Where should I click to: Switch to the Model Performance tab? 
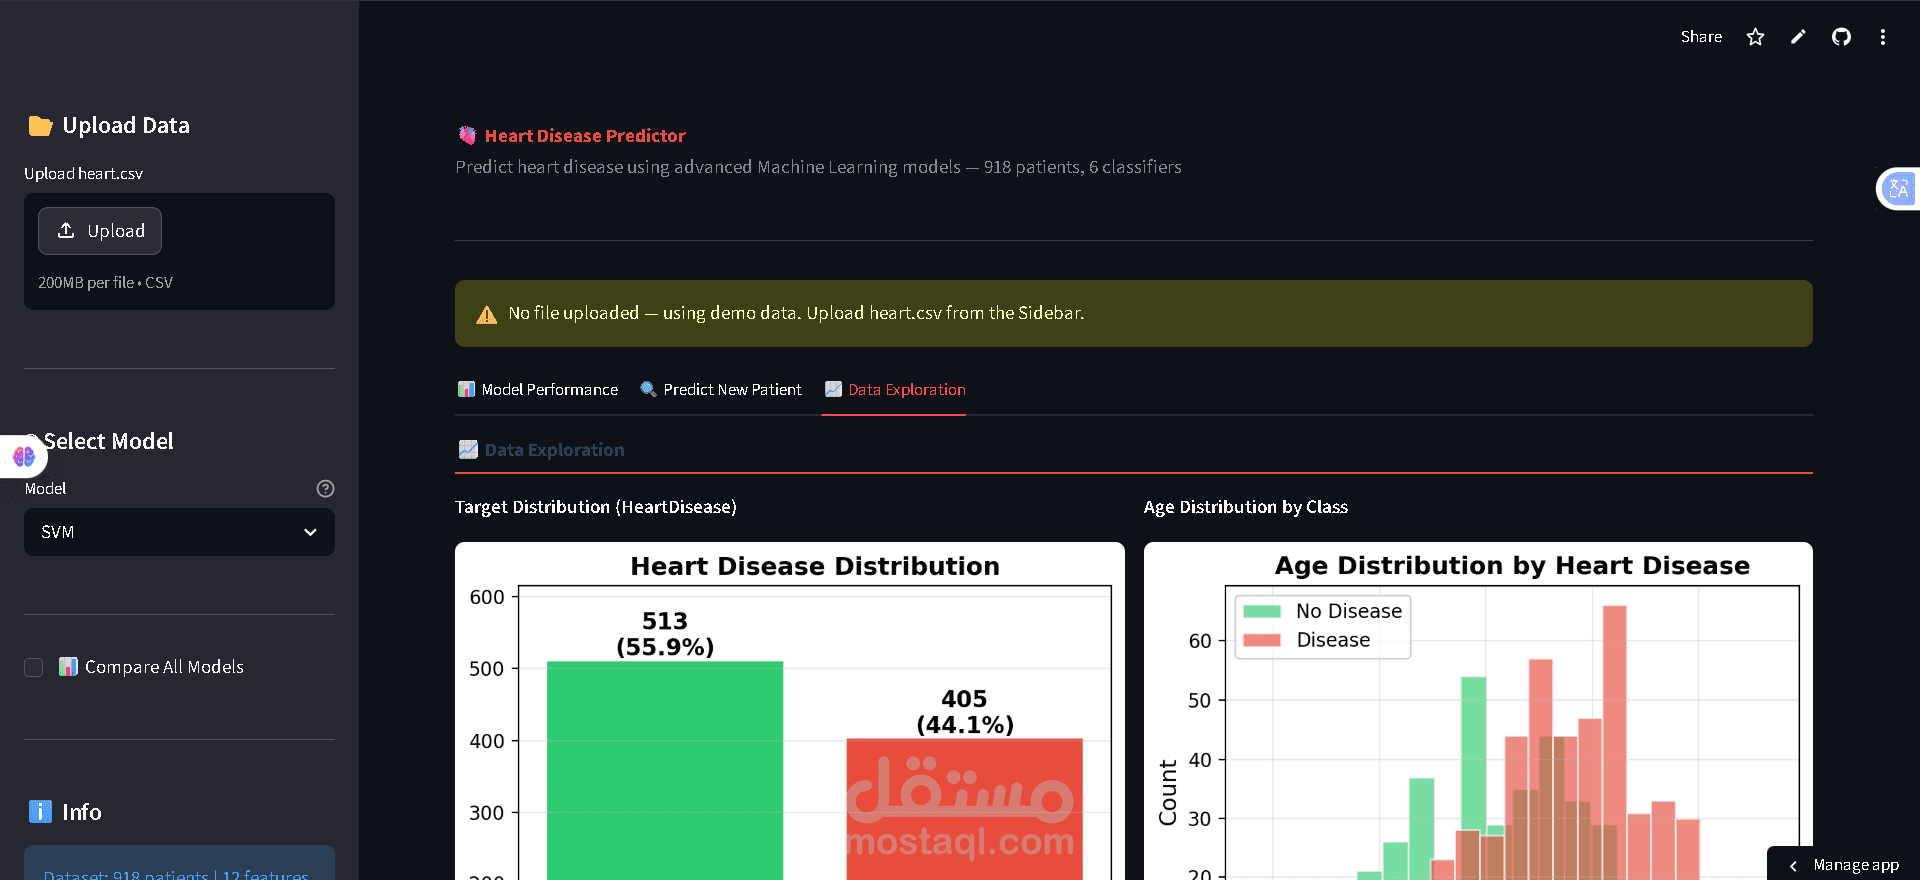pyautogui.click(x=538, y=390)
